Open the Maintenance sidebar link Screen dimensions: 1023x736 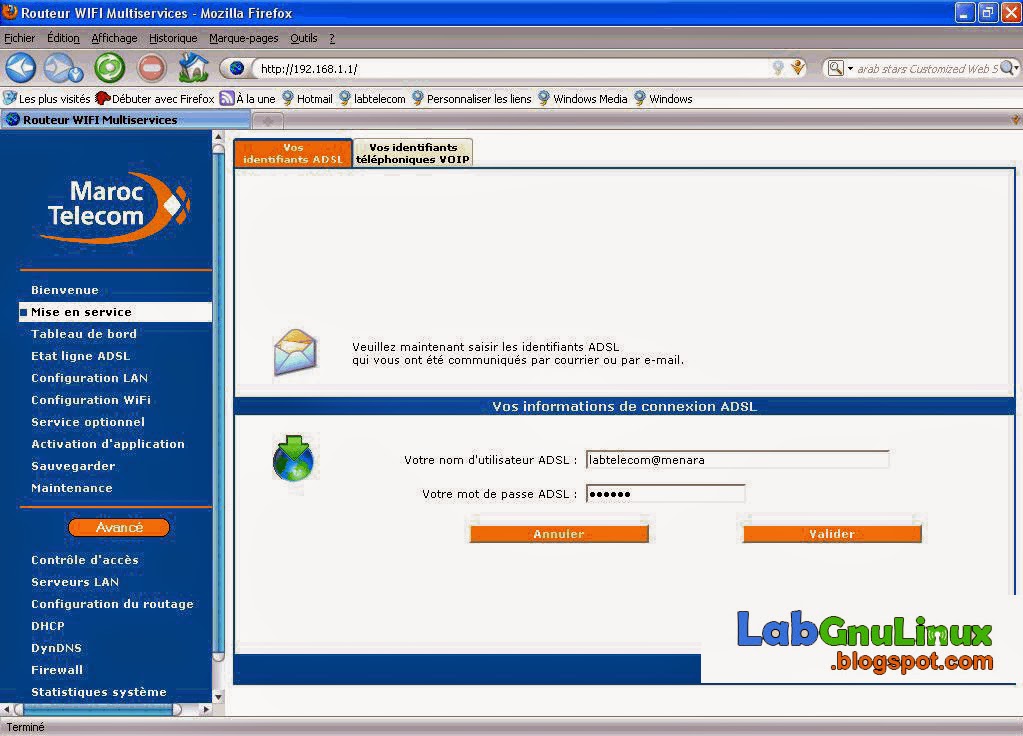(x=72, y=488)
